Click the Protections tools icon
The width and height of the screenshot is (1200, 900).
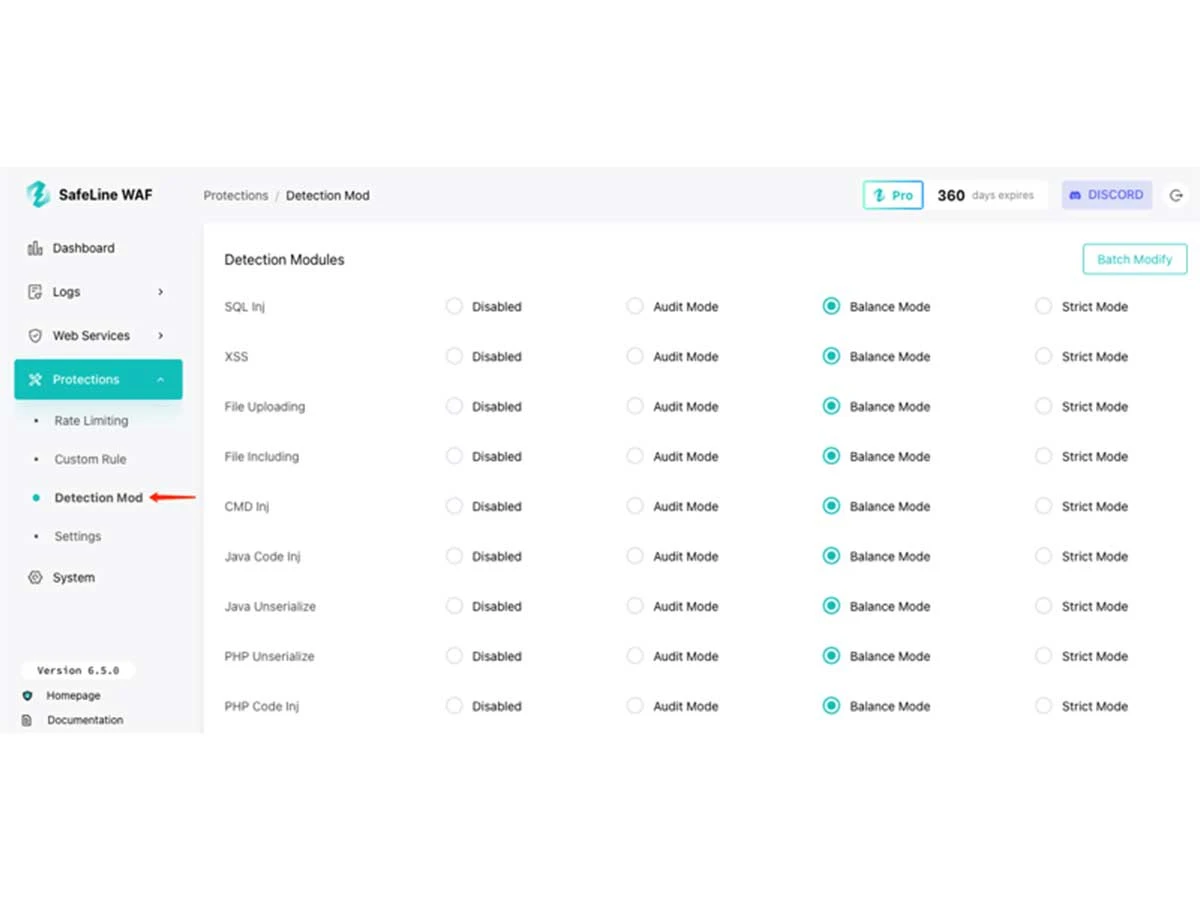(36, 380)
